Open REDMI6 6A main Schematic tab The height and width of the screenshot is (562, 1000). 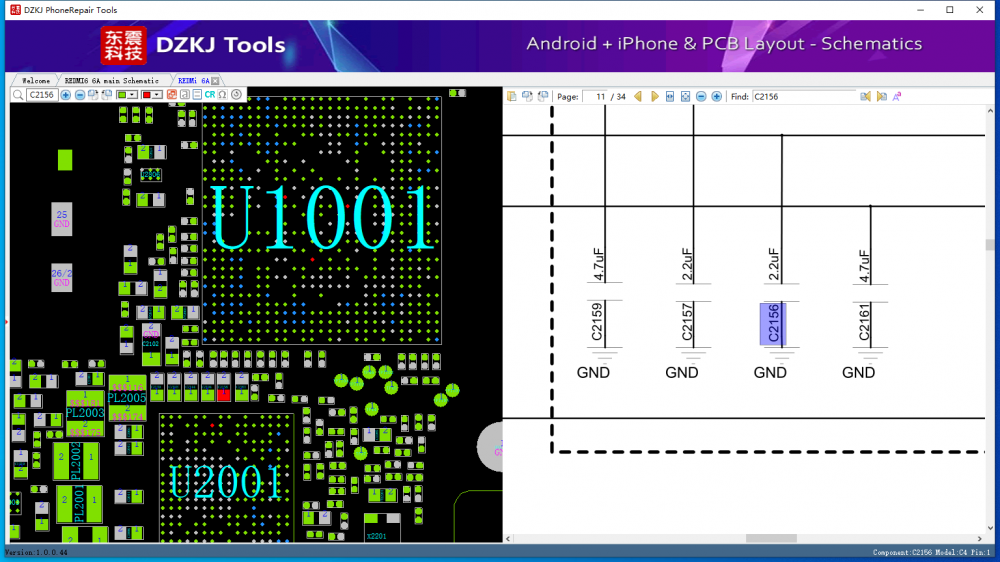pyautogui.click(x=112, y=81)
